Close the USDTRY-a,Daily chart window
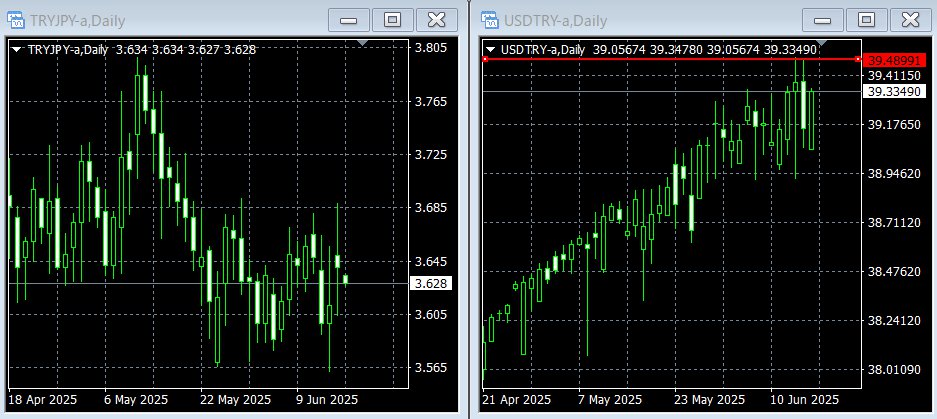The image size is (937, 419). 910,20
